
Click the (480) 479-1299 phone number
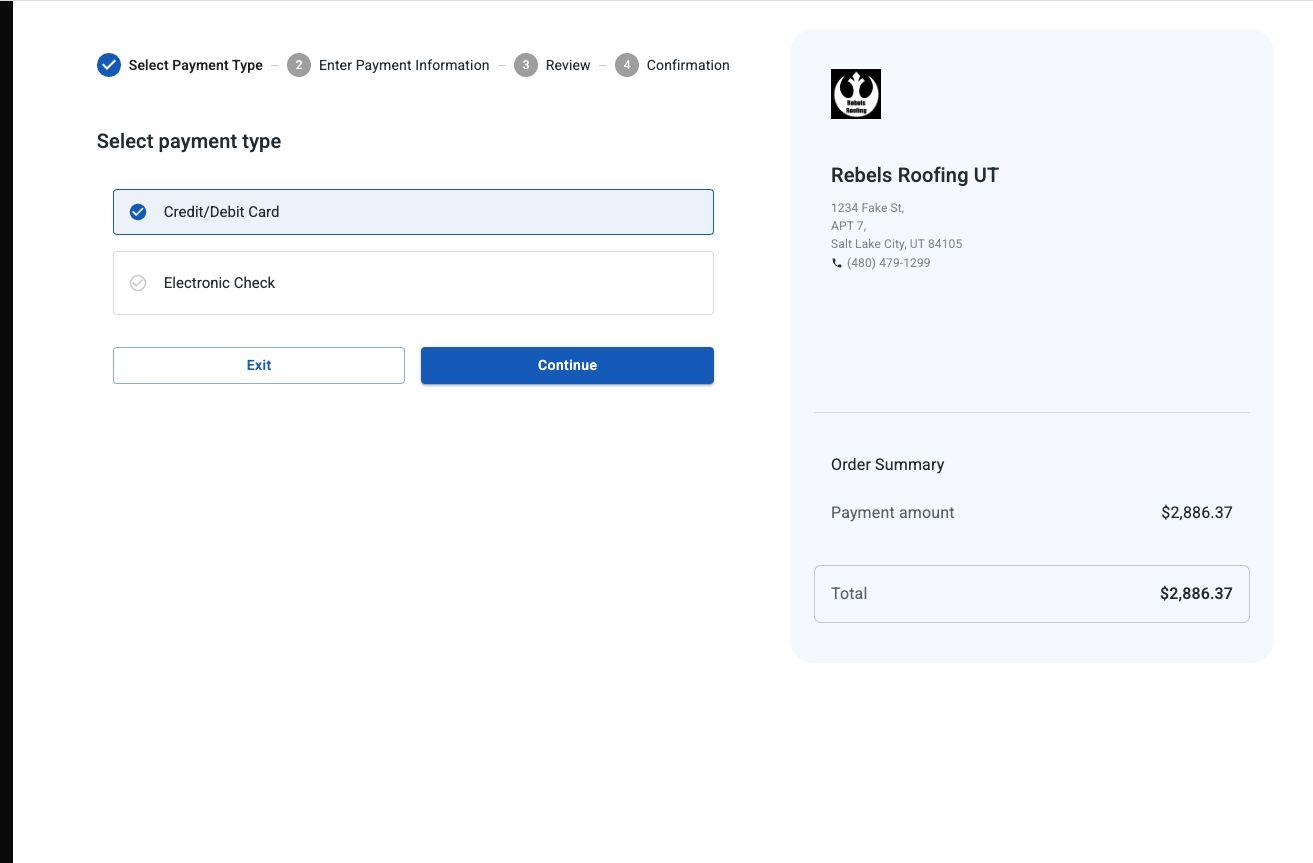click(x=888, y=263)
